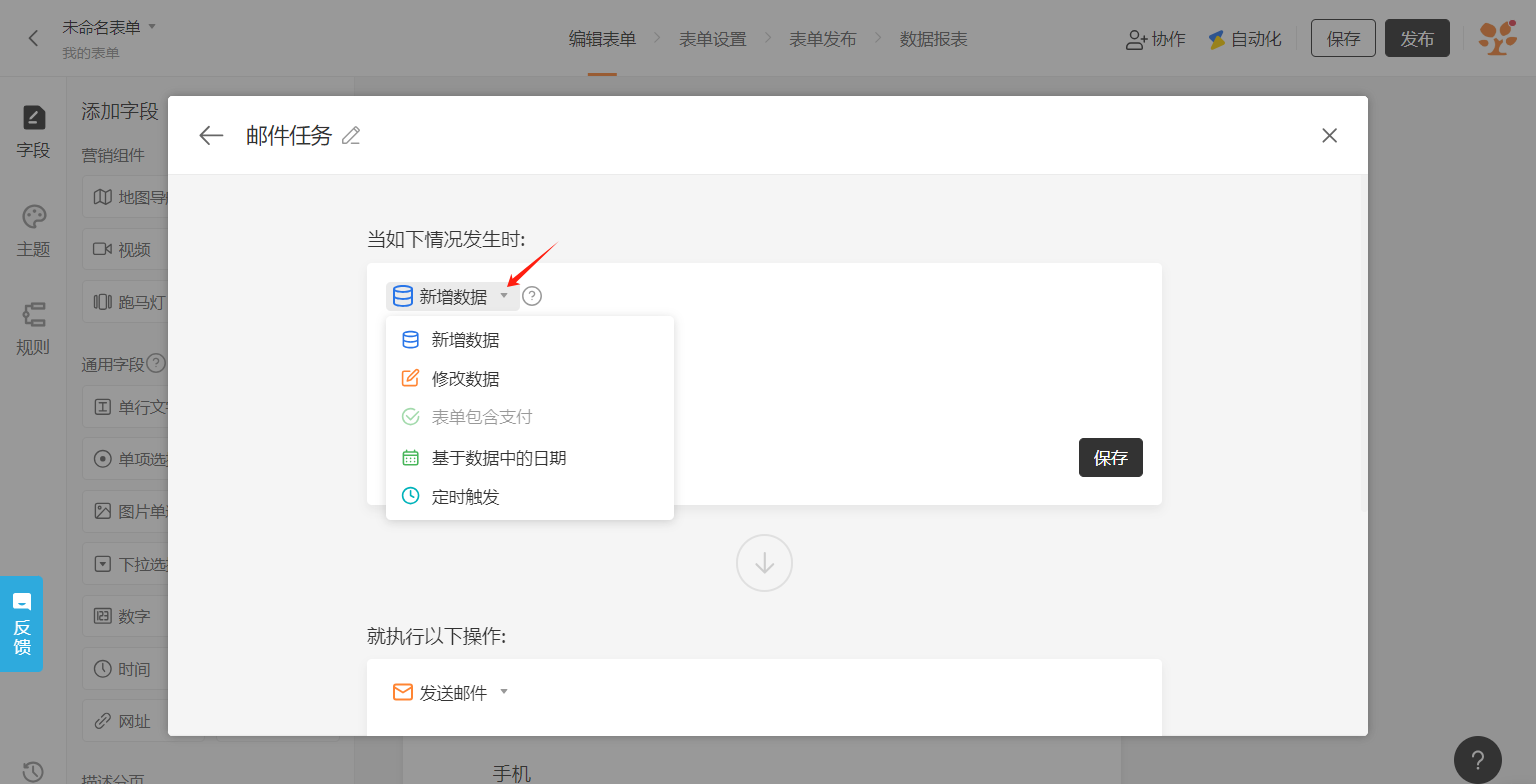Choose 定时触发 from the trigger menu
Viewport: 1536px width, 784px height.
tap(465, 497)
